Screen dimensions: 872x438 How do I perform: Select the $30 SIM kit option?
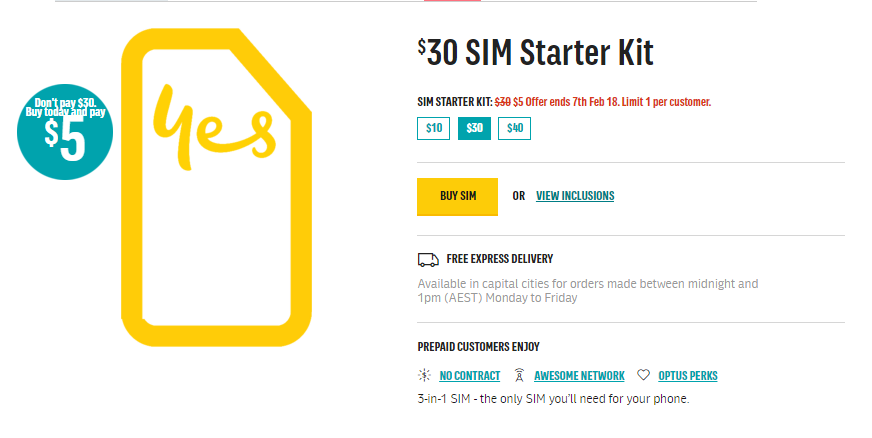tap(474, 128)
